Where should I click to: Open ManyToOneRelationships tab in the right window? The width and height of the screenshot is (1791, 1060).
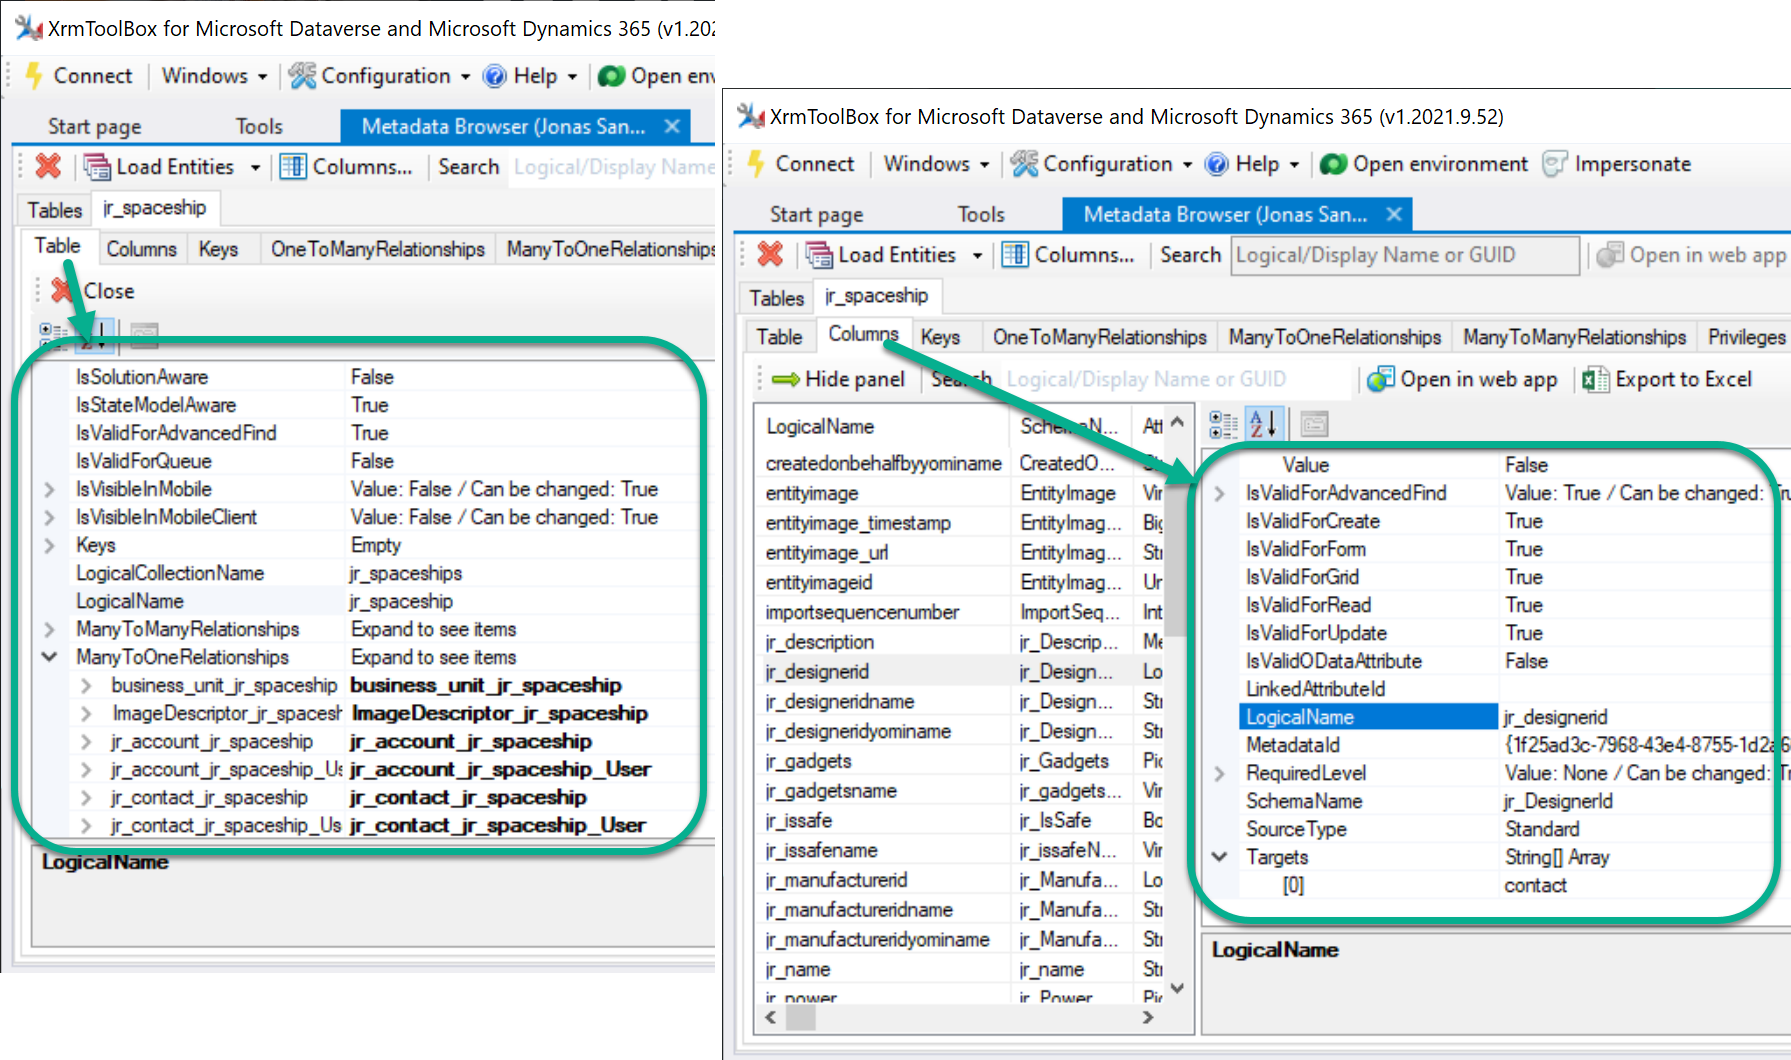tap(1334, 337)
